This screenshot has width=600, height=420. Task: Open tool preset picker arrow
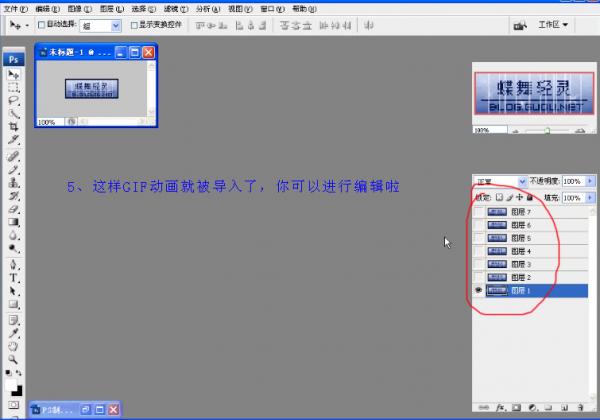coord(27,26)
